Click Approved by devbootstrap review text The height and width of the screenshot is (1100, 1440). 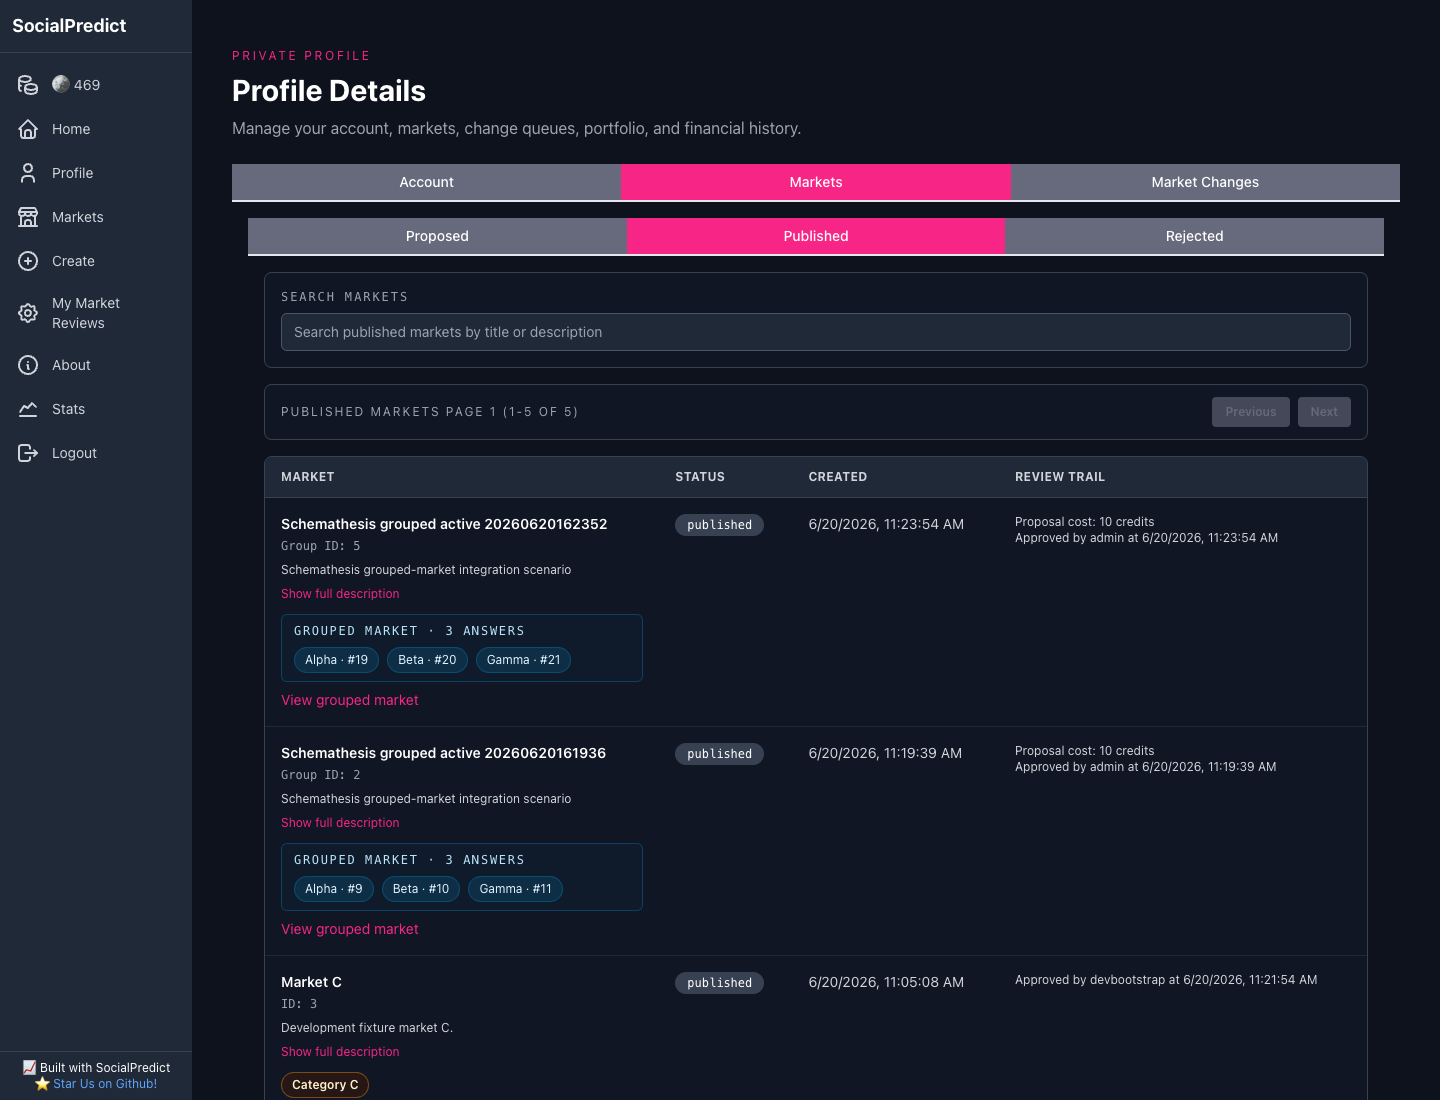(1166, 980)
